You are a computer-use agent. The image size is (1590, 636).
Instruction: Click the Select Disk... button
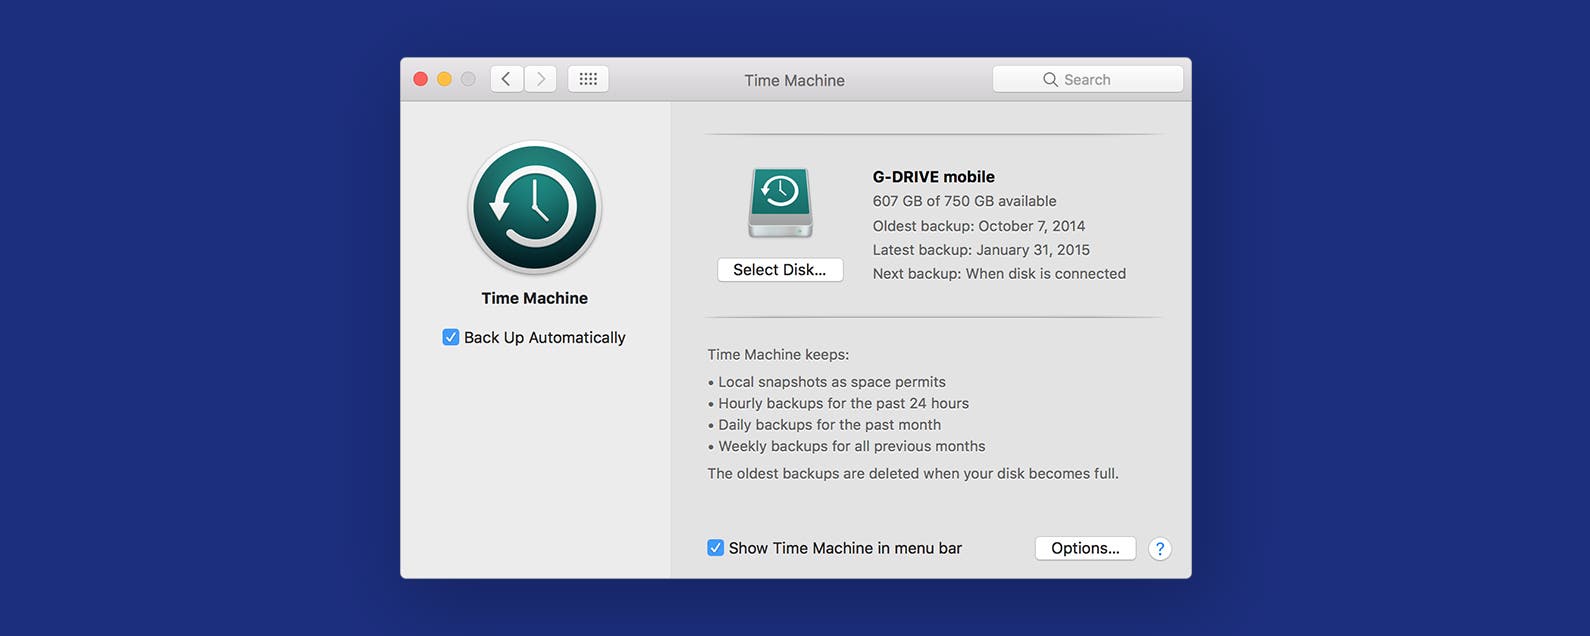[x=780, y=270]
